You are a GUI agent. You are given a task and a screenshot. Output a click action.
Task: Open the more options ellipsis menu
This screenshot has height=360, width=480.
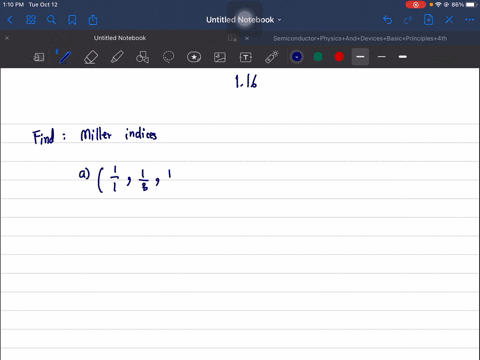(470, 20)
